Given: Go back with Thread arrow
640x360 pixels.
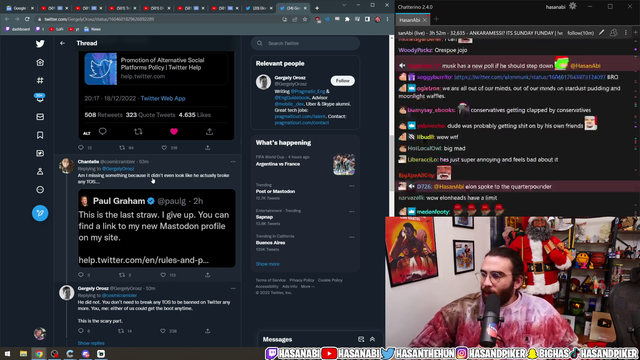Looking at the screenshot, I should point(62,43).
